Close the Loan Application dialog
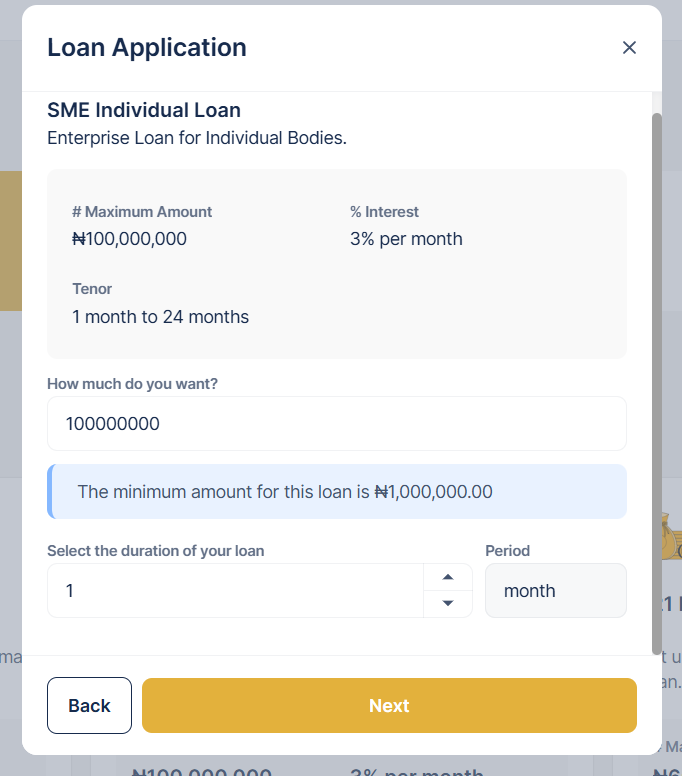682x776 pixels. click(629, 48)
